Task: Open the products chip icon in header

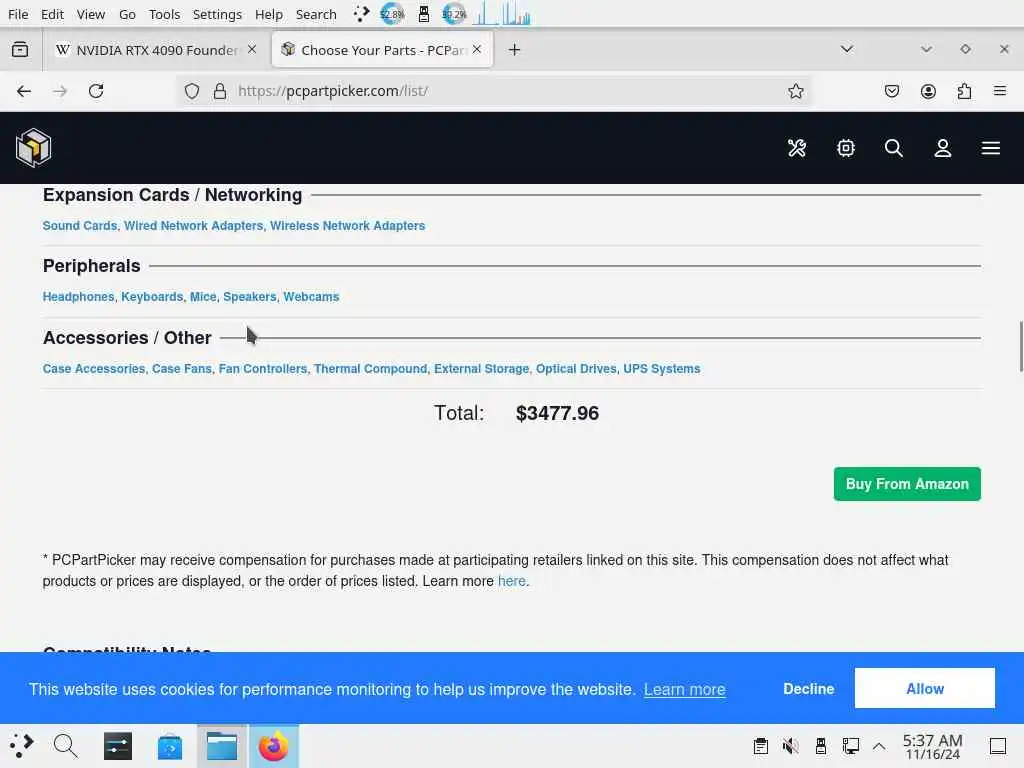Action: coord(846,148)
